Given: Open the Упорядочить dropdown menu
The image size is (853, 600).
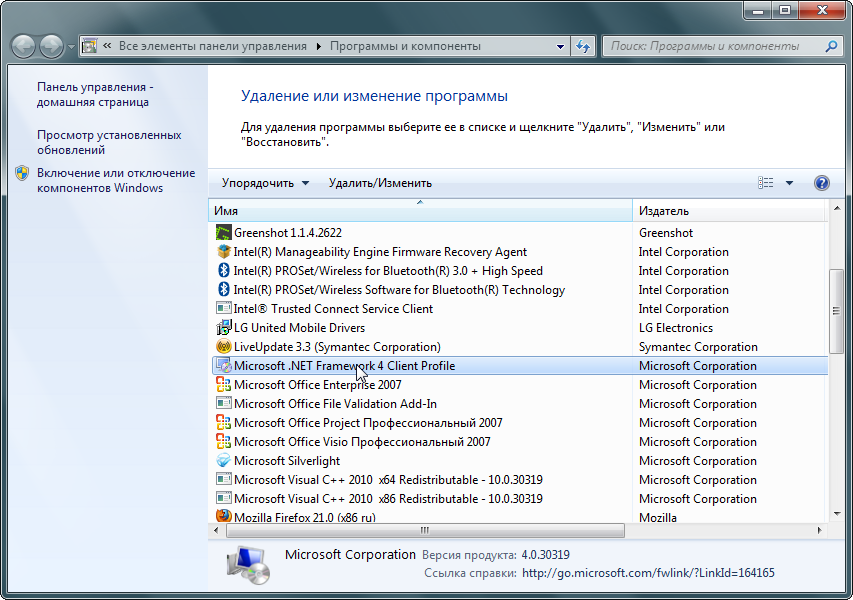Looking at the screenshot, I should pos(265,183).
